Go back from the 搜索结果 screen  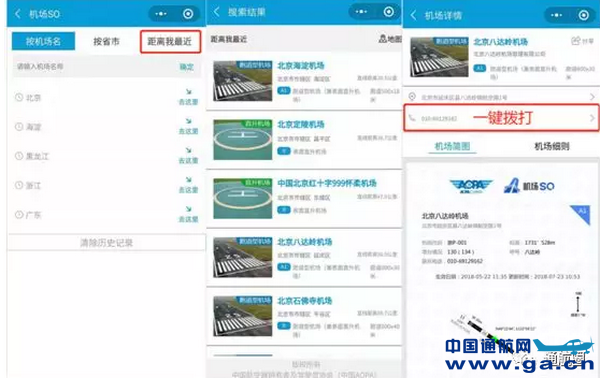(x=217, y=12)
